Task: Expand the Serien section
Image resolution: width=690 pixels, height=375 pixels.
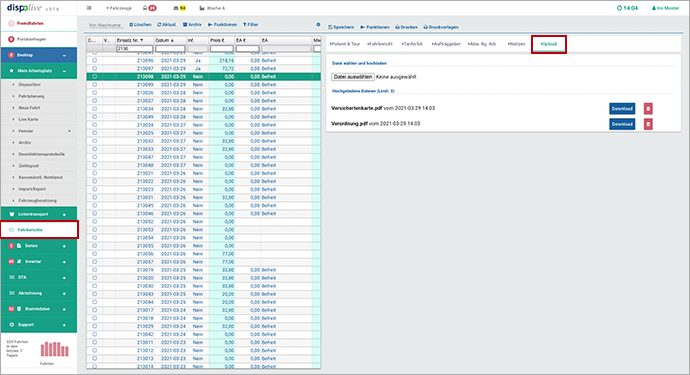Action: tap(64, 246)
